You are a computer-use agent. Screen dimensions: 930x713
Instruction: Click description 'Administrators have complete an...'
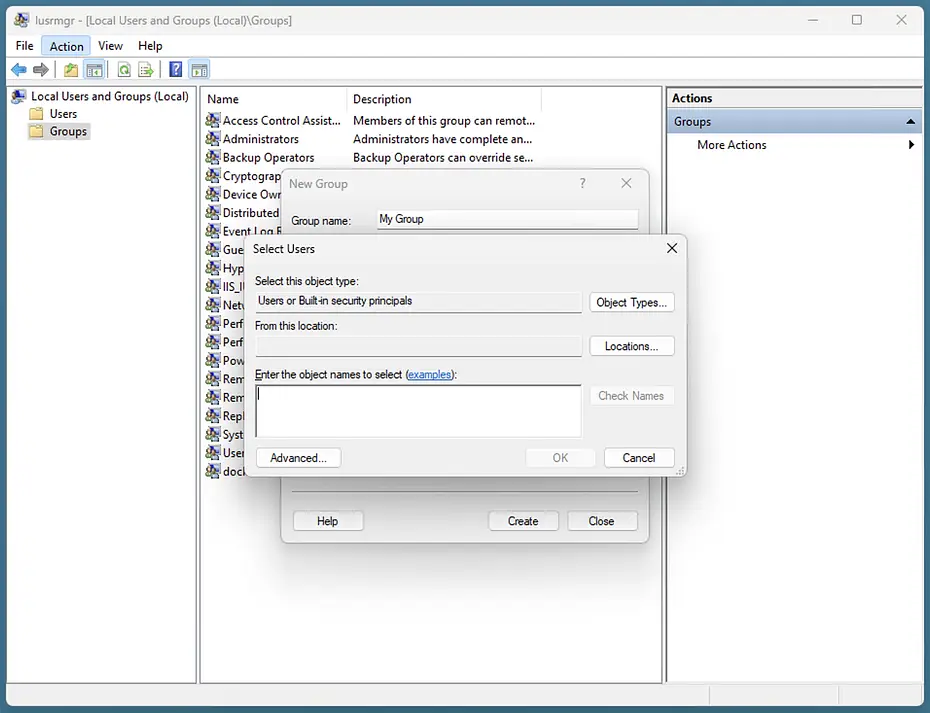click(442, 139)
